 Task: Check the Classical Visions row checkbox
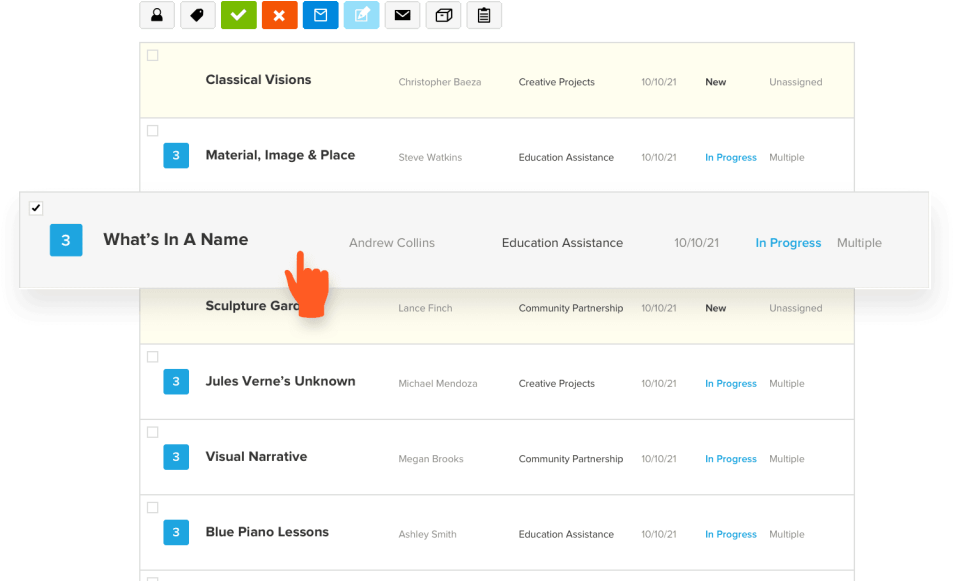pyautogui.click(x=153, y=55)
